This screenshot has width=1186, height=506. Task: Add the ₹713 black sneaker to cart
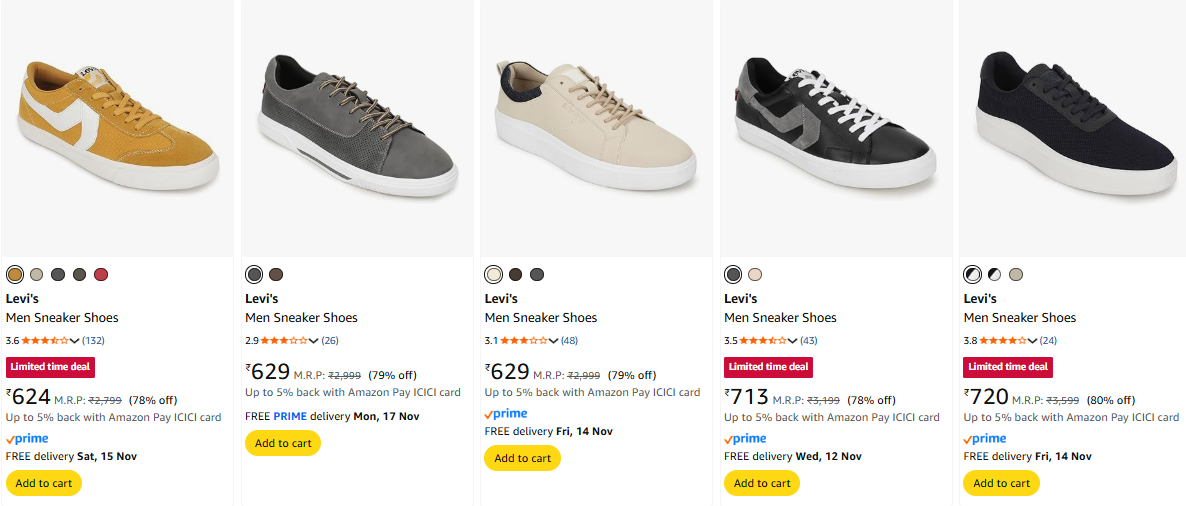(762, 483)
